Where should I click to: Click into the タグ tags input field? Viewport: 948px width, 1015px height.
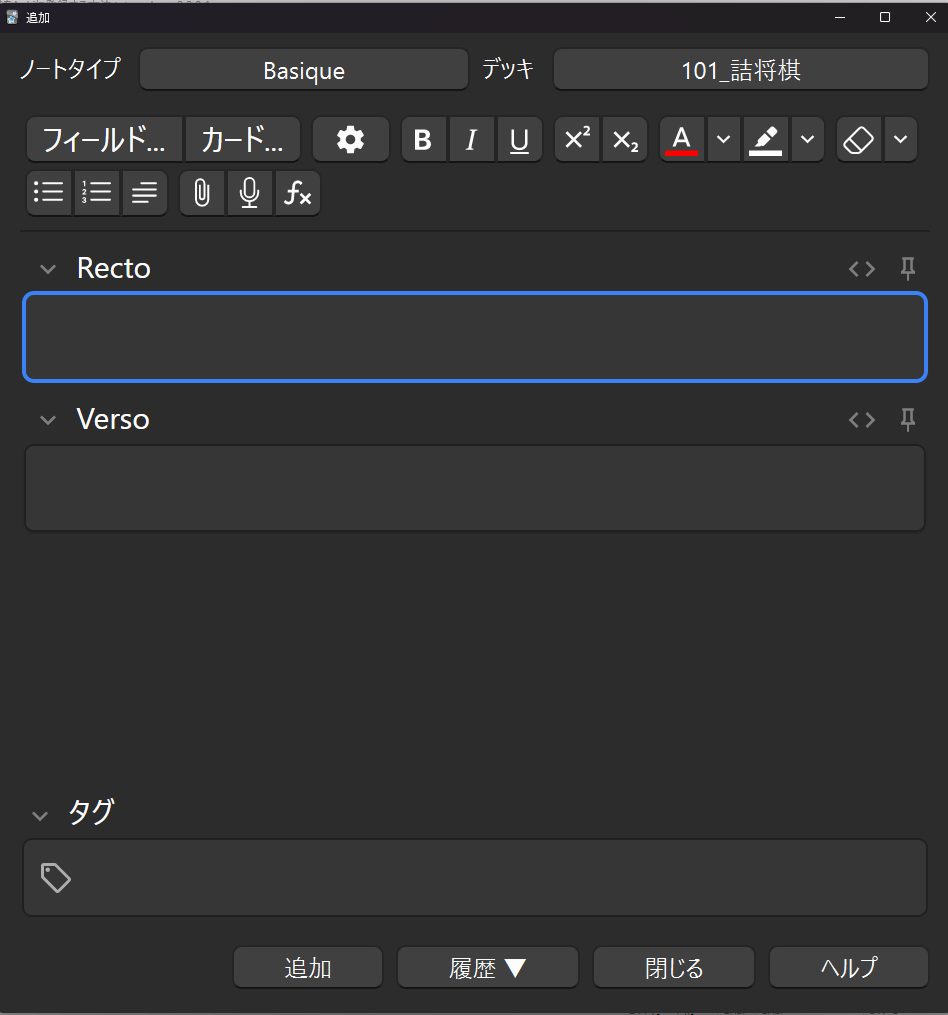point(490,878)
